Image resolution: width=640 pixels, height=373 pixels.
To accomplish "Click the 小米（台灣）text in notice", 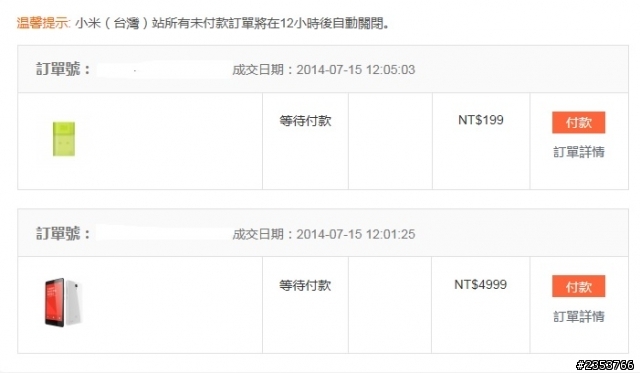I will pyautogui.click(x=112, y=23).
